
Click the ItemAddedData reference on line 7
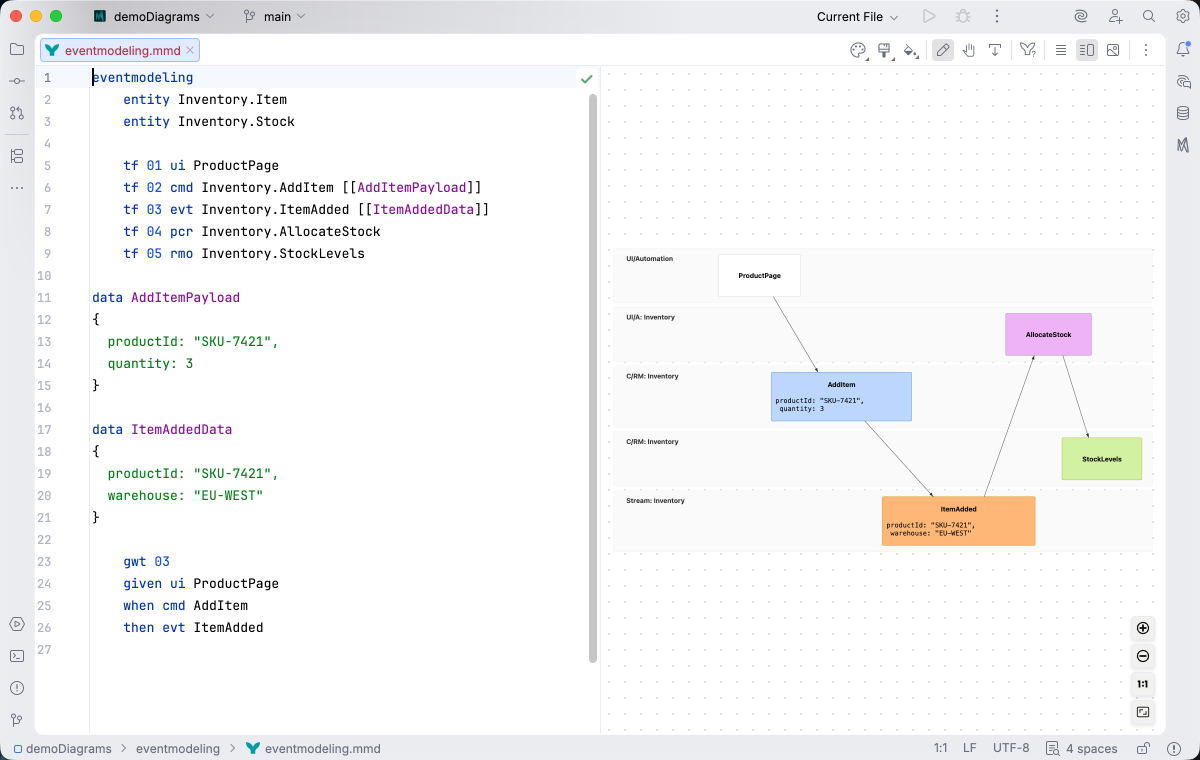click(x=423, y=209)
